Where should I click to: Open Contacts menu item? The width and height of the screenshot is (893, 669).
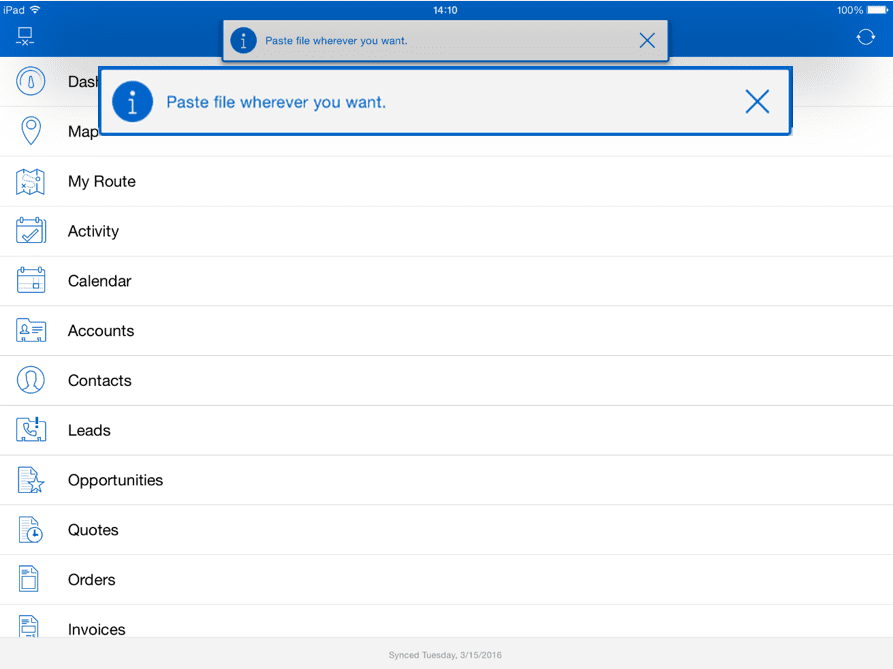(446, 380)
